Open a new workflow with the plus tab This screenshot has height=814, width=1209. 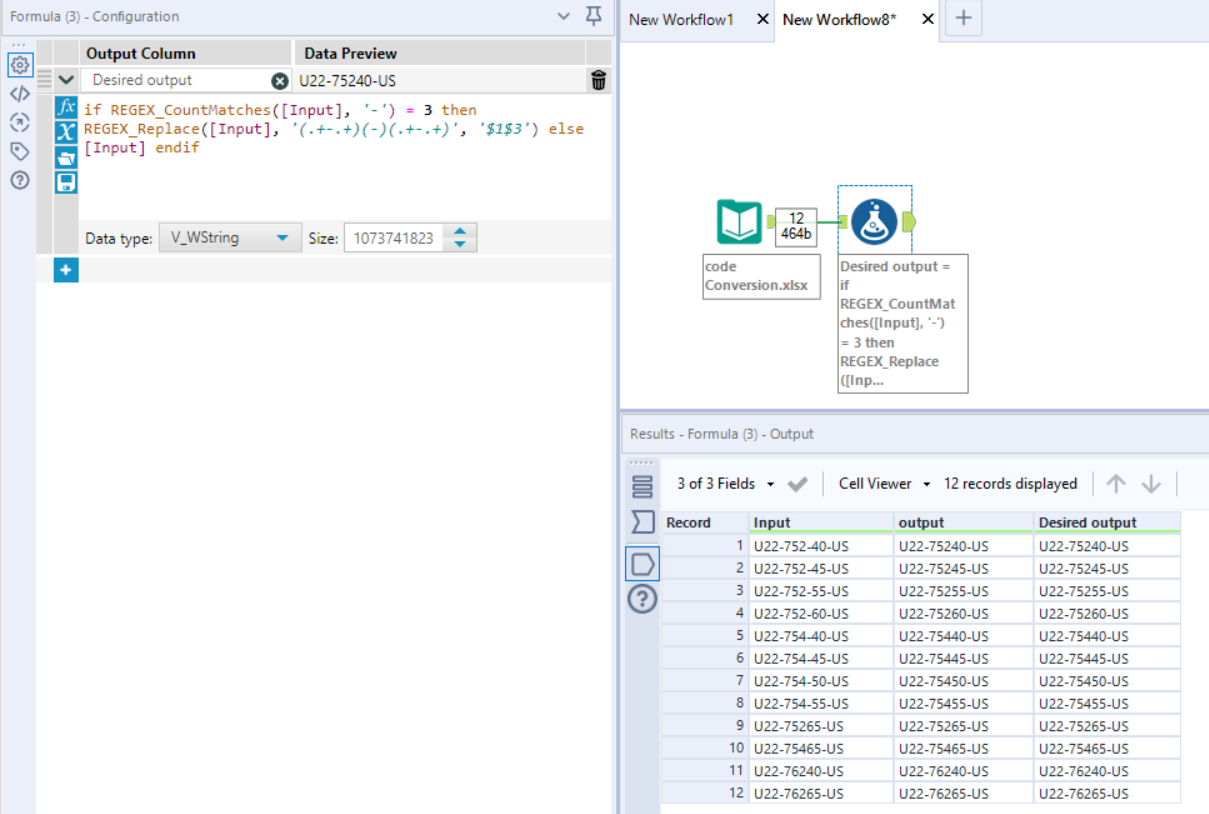coord(962,18)
